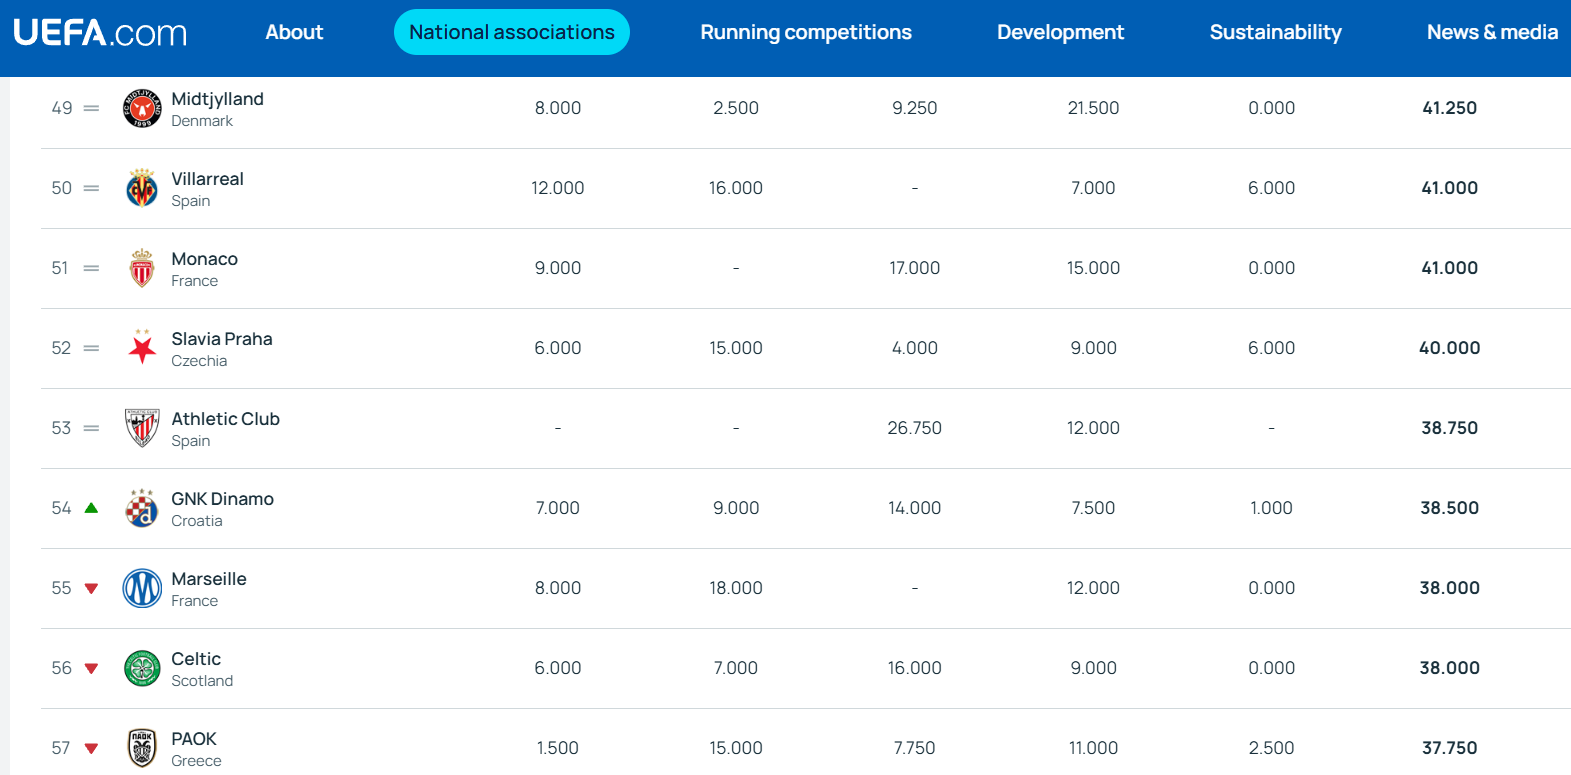Open the Midtjylland club link

point(217,99)
